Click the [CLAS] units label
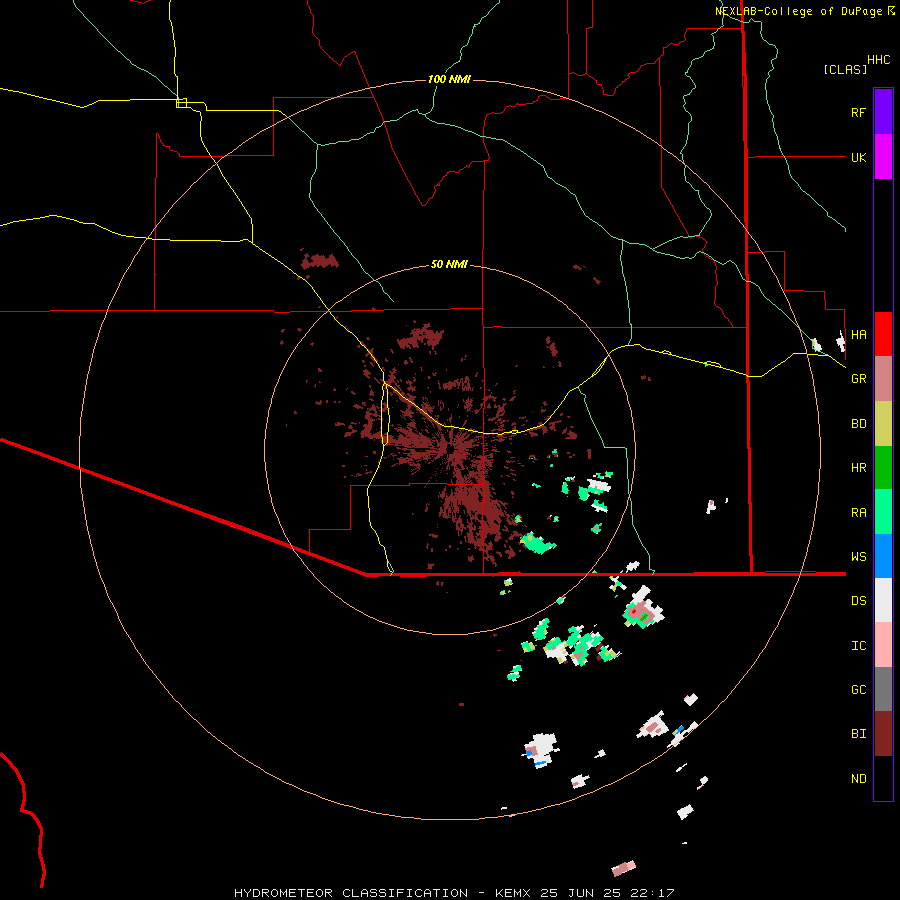This screenshot has width=900, height=900. [x=845, y=70]
